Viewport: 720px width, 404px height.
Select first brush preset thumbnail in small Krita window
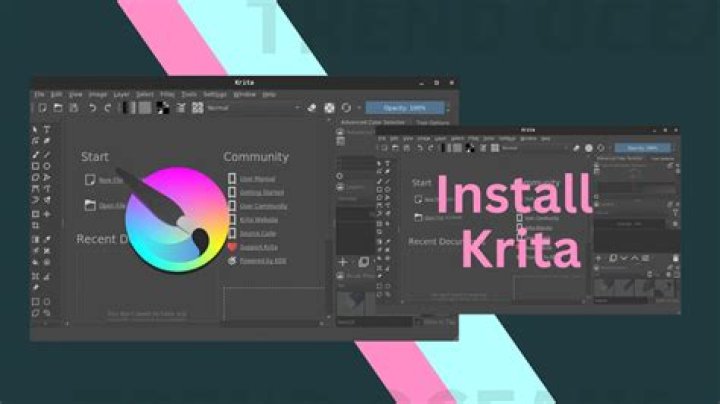click(x=604, y=288)
